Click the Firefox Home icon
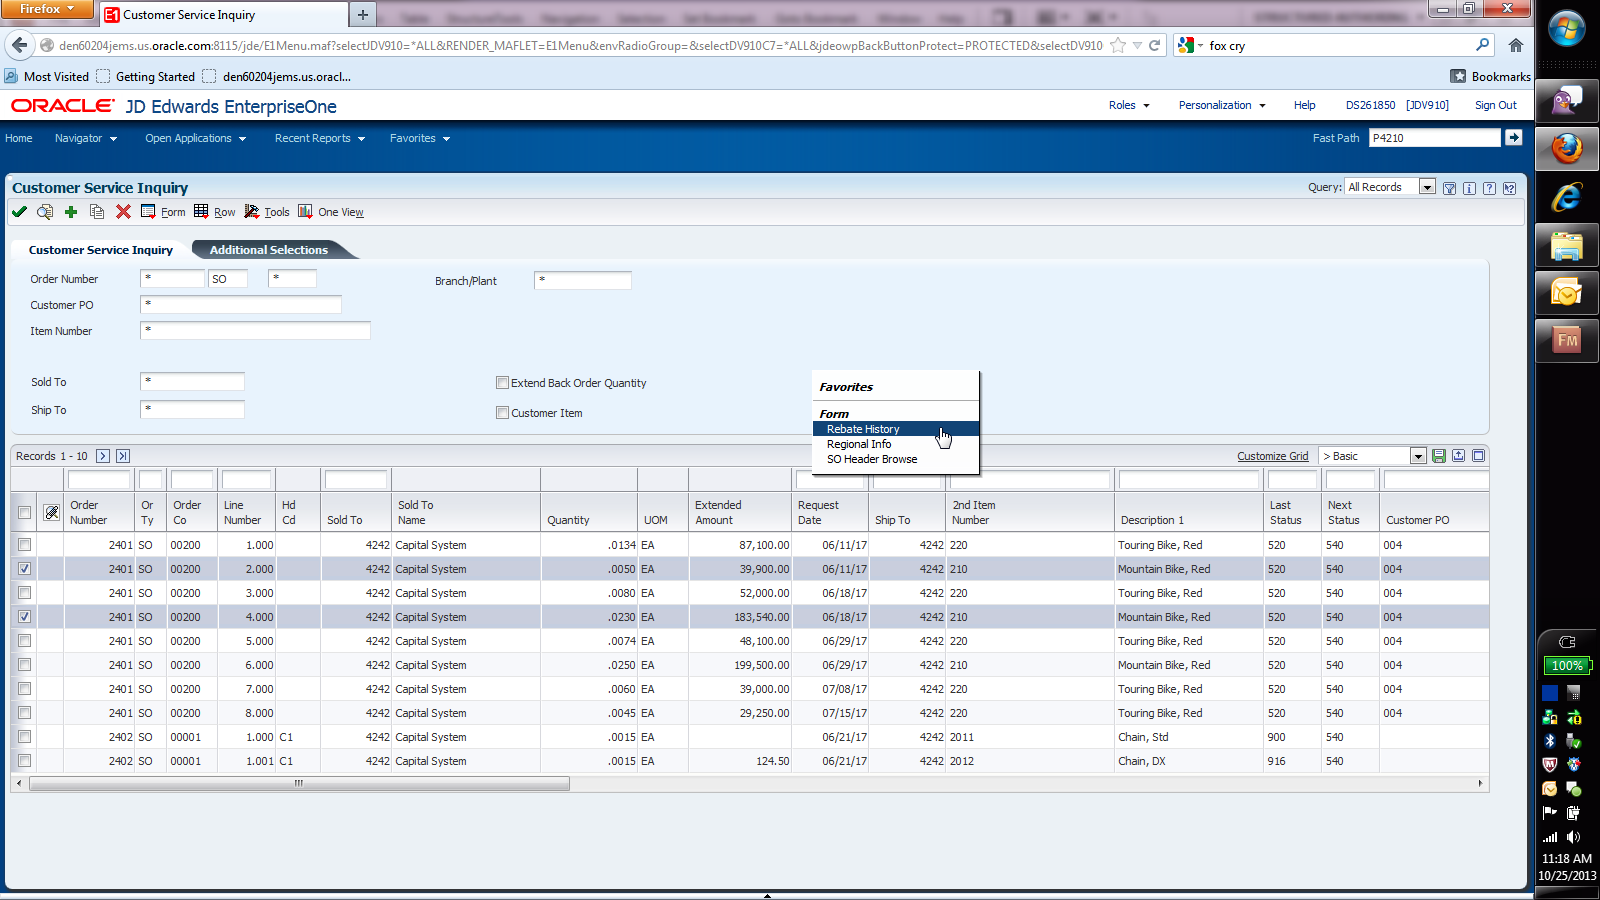Image resolution: width=1600 pixels, height=900 pixels. pyautogui.click(x=1516, y=45)
